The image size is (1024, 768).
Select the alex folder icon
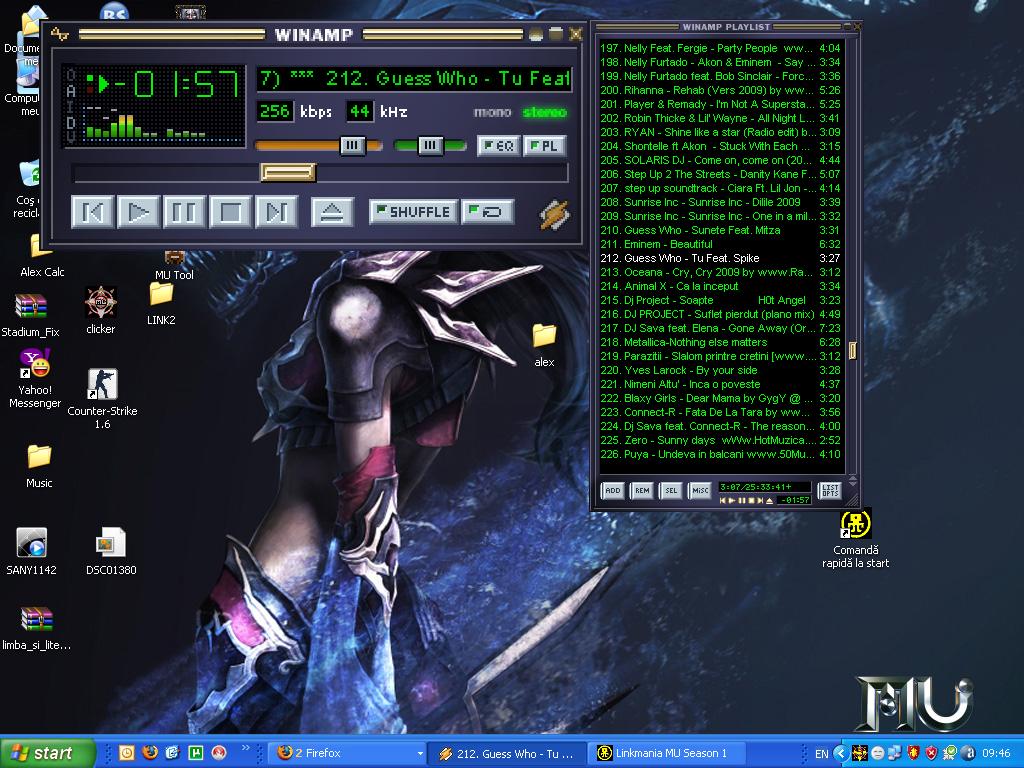point(544,345)
